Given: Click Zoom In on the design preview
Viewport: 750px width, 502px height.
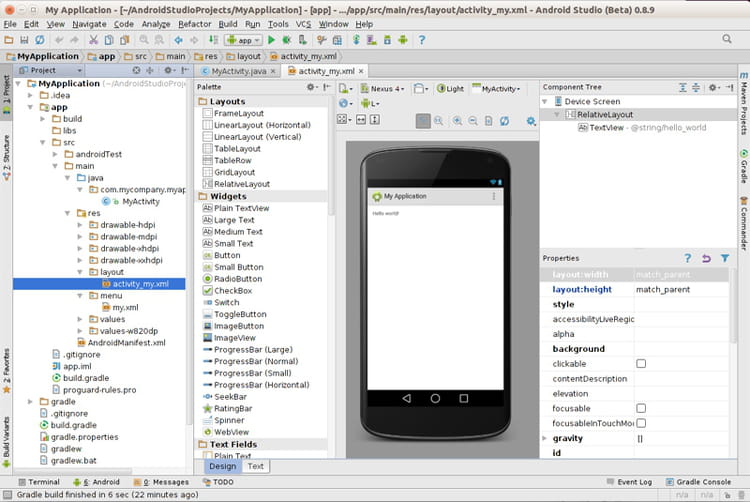Looking at the screenshot, I should click(x=457, y=121).
